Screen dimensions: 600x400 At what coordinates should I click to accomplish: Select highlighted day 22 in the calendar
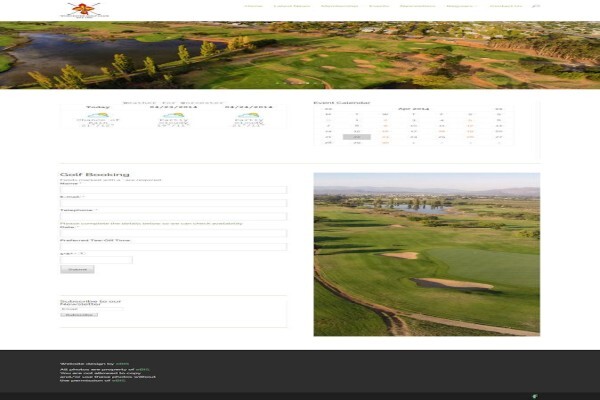(x=357, y=137)
